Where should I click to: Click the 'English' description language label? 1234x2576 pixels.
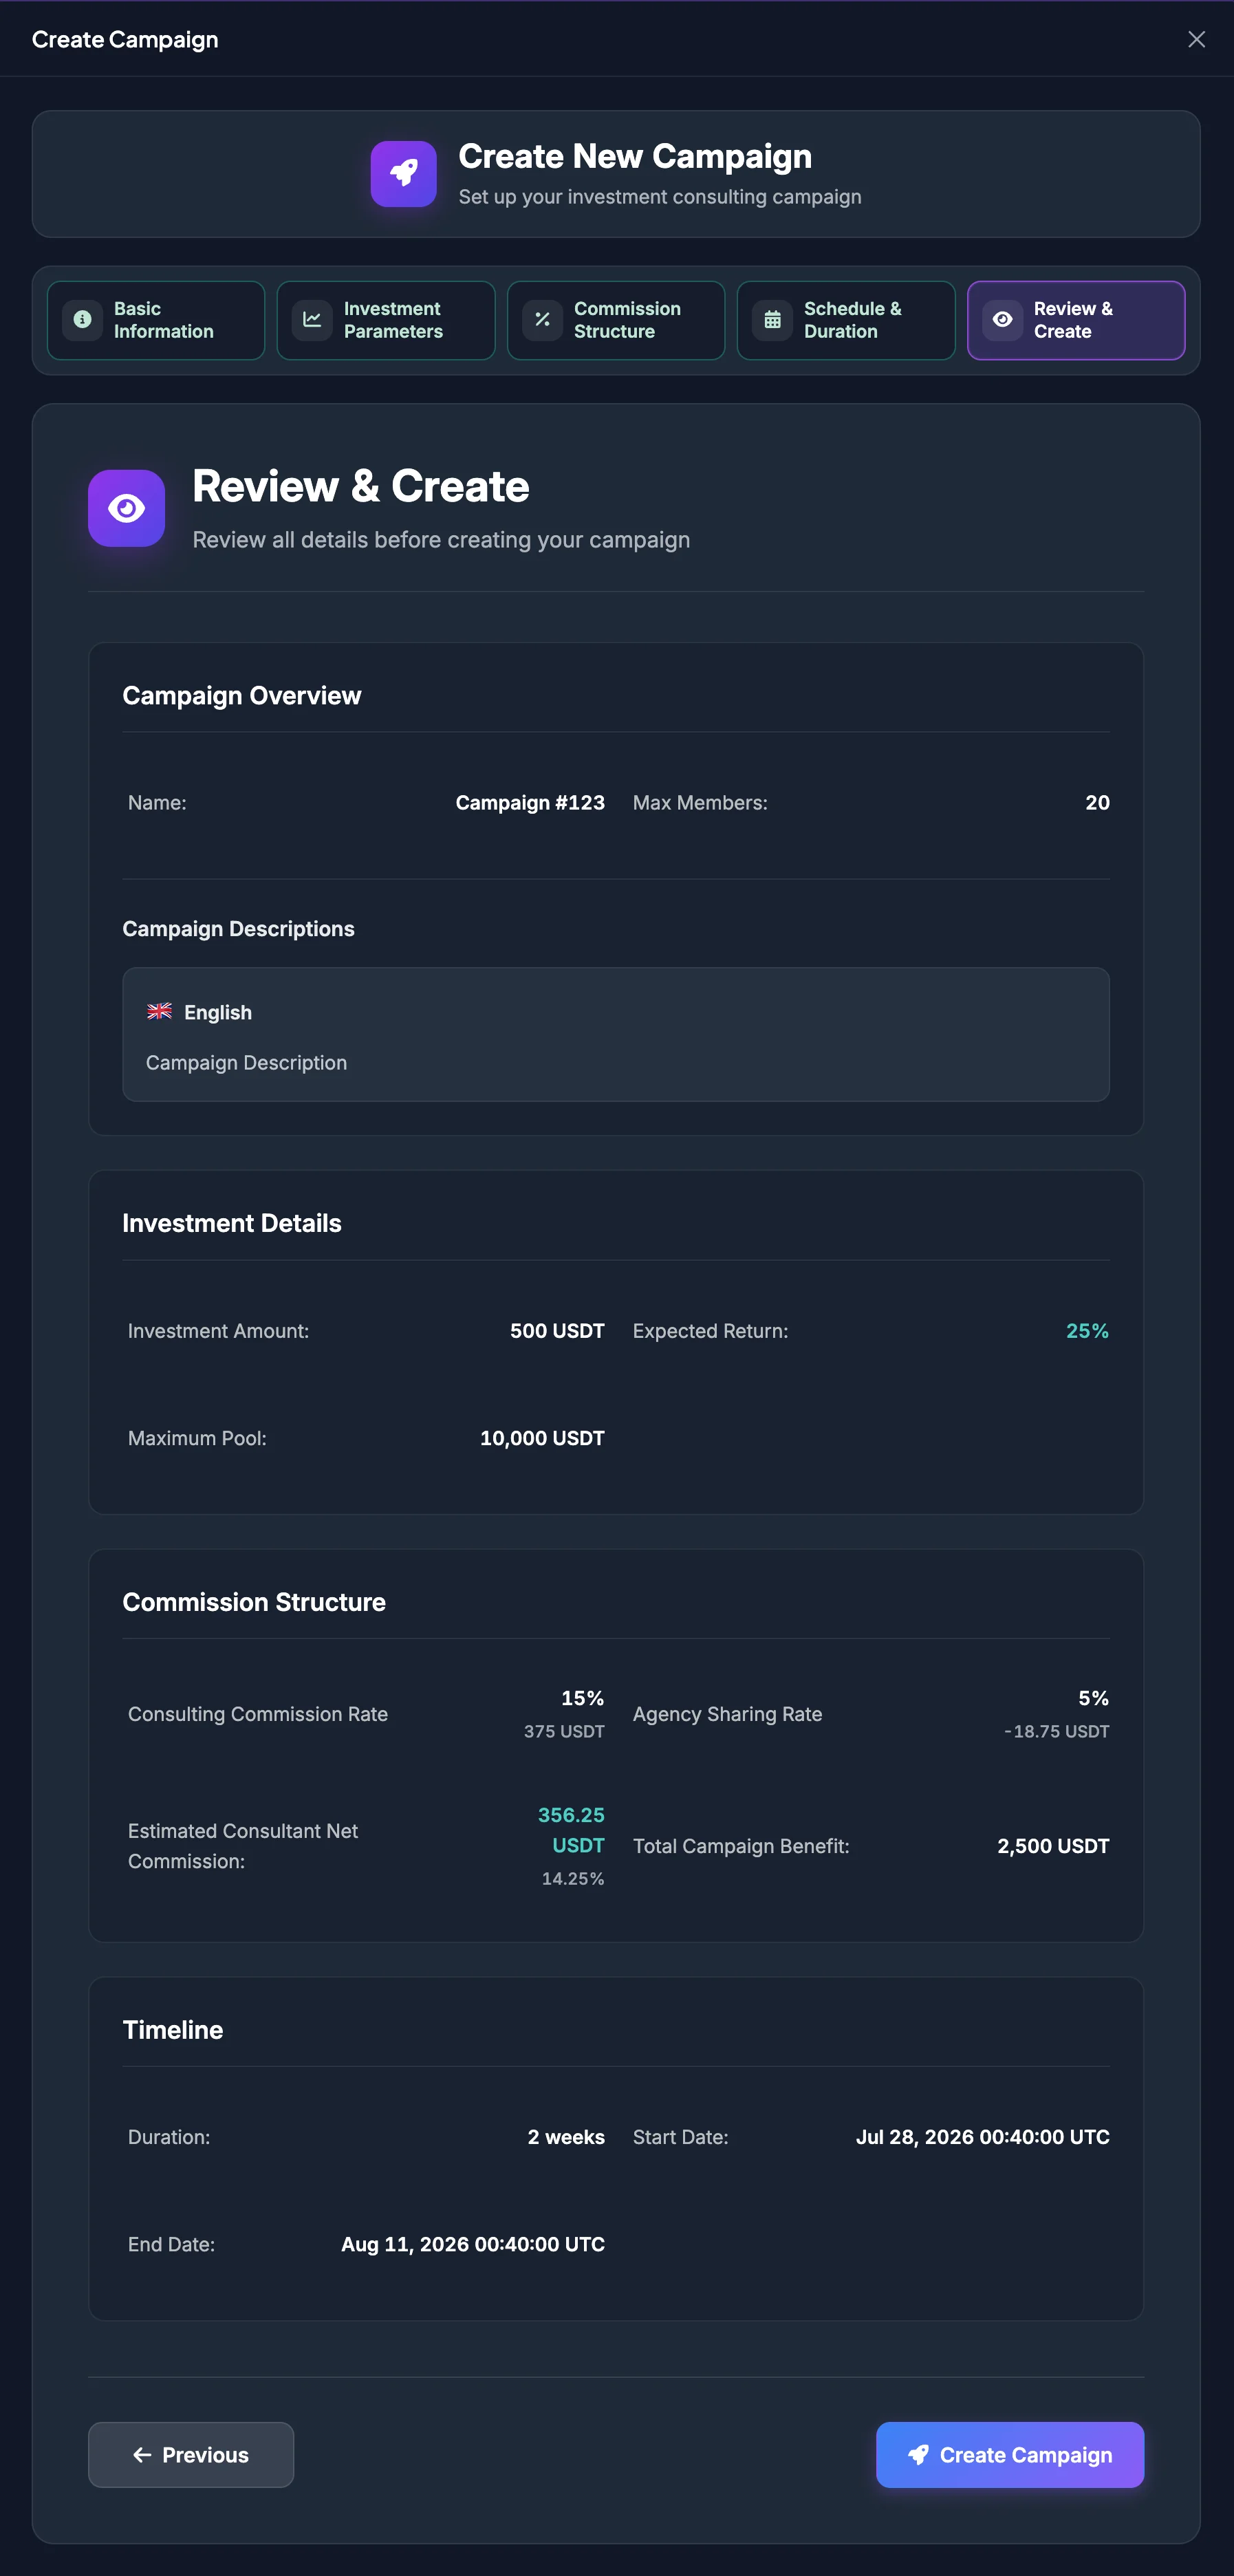click(x=218, y=1012)
